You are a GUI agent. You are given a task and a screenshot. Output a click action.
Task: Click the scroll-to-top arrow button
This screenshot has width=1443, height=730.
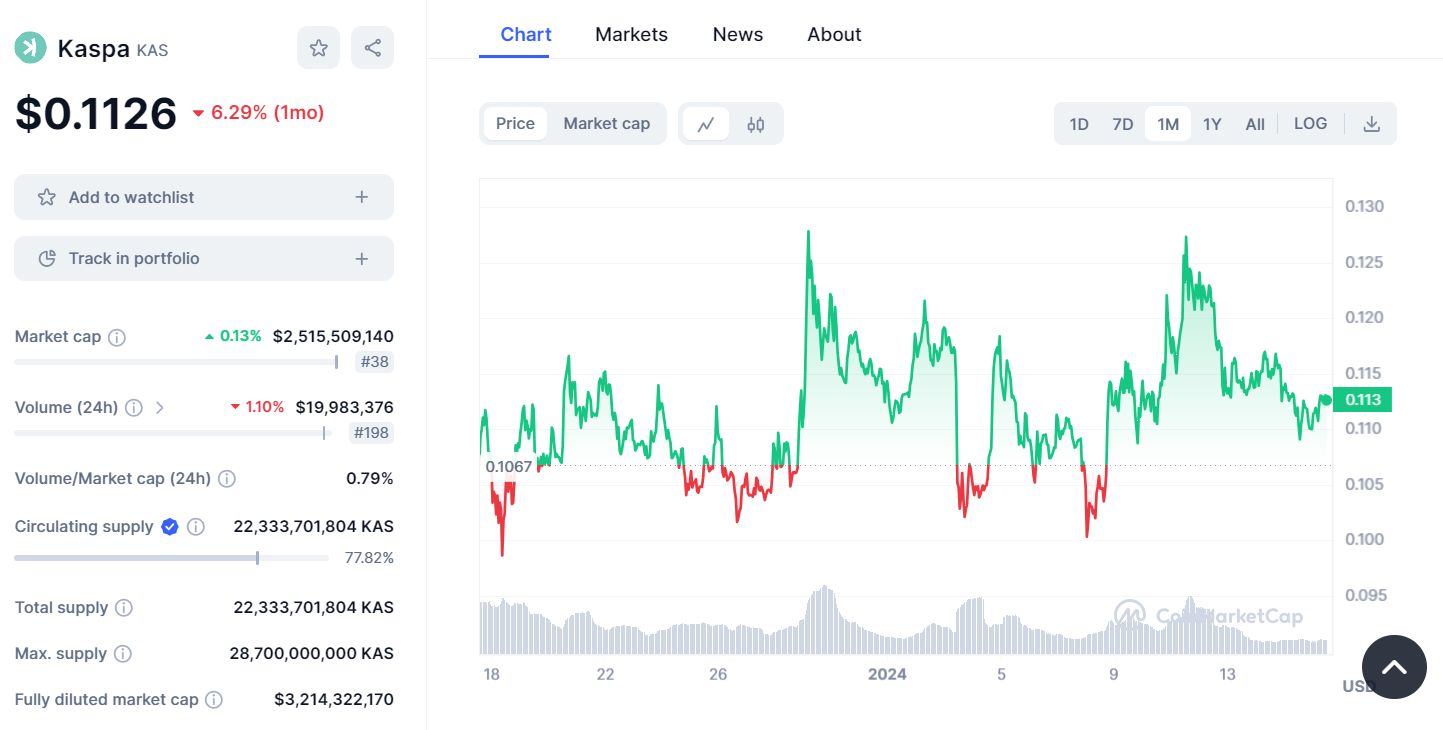point(1394,667)
